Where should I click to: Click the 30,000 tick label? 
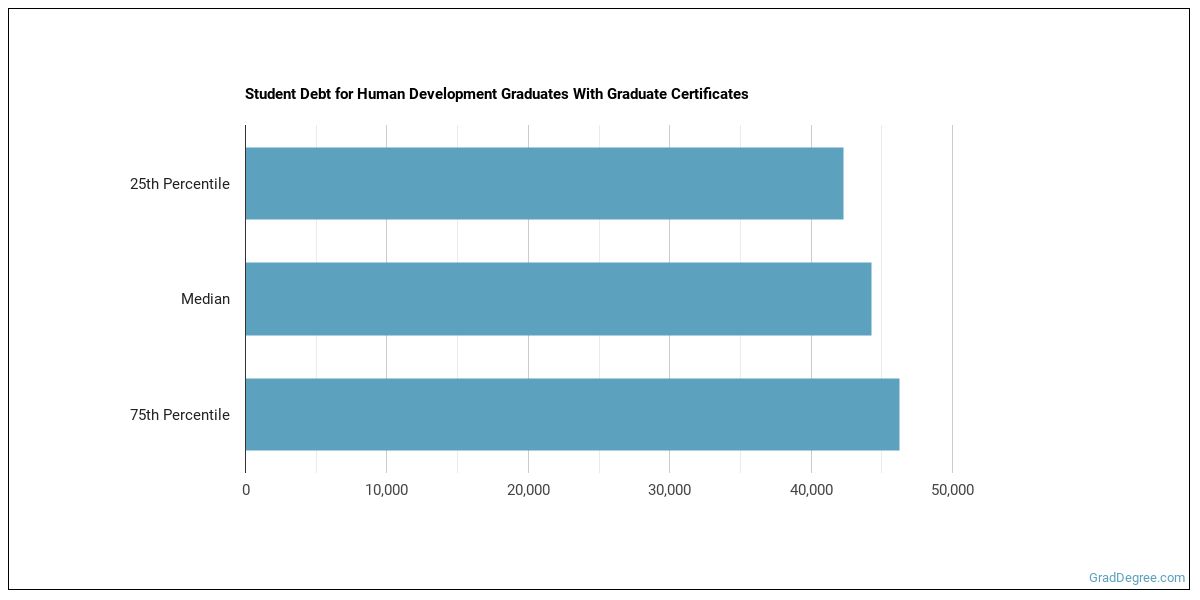[670, 490]
